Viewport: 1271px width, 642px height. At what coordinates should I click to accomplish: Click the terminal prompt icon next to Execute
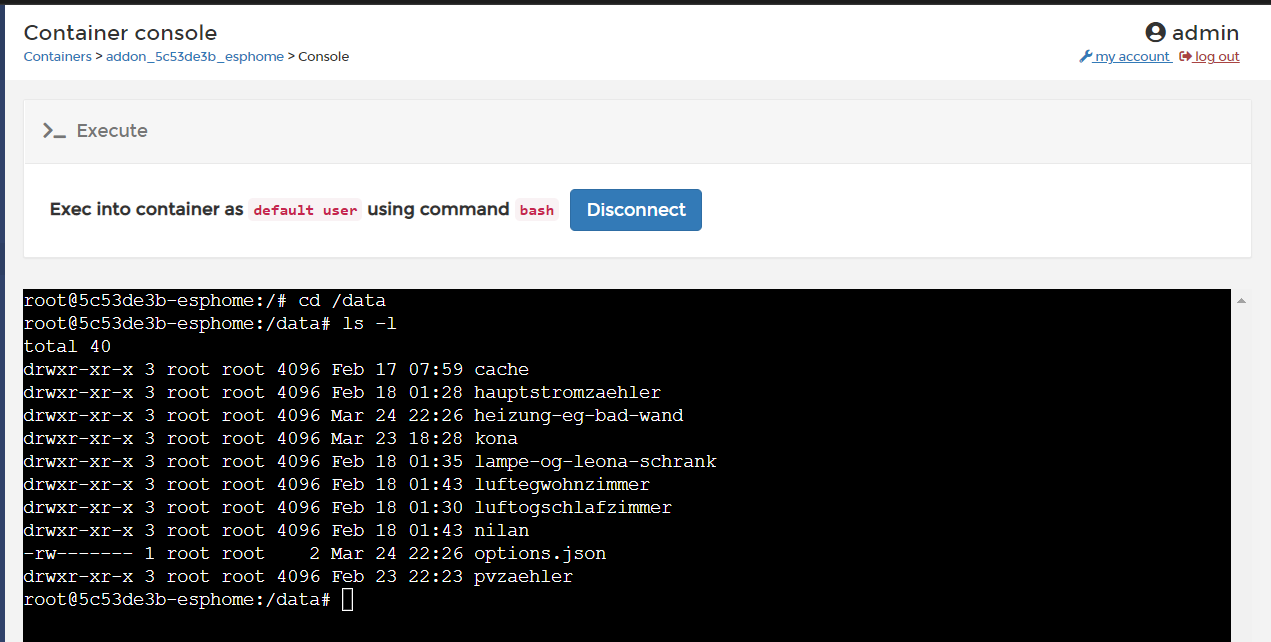coord(54,130)
